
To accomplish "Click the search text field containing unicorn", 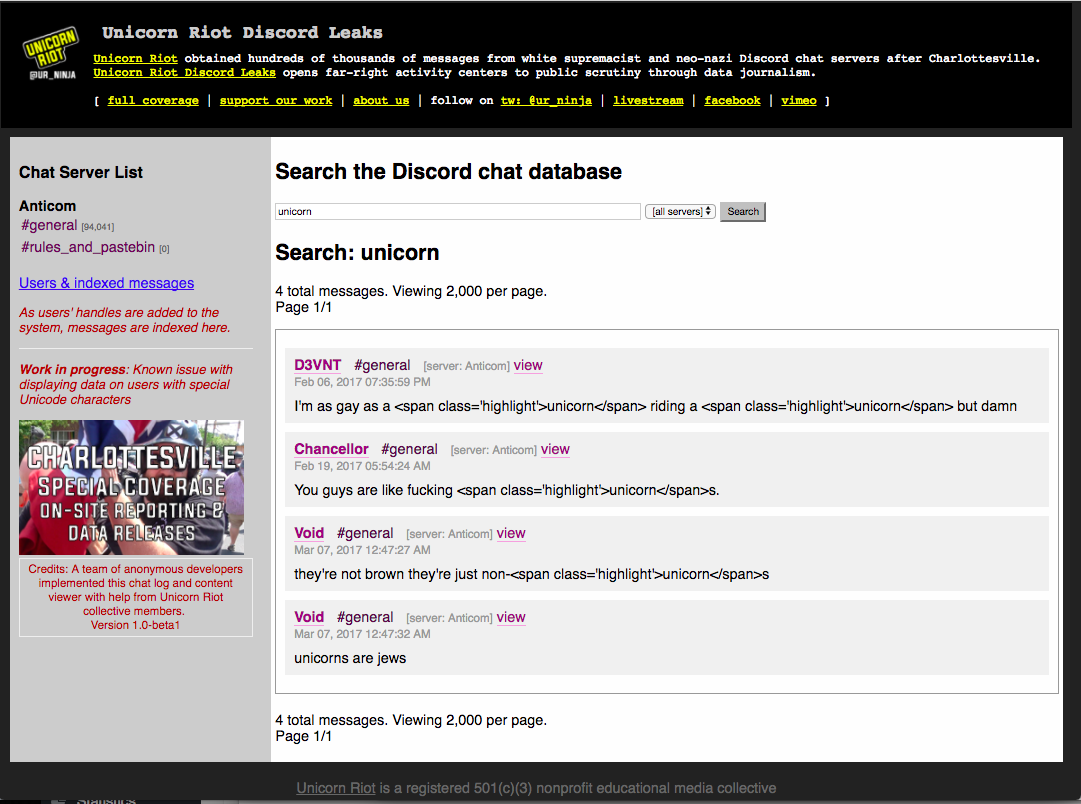I will coord(457,211).
